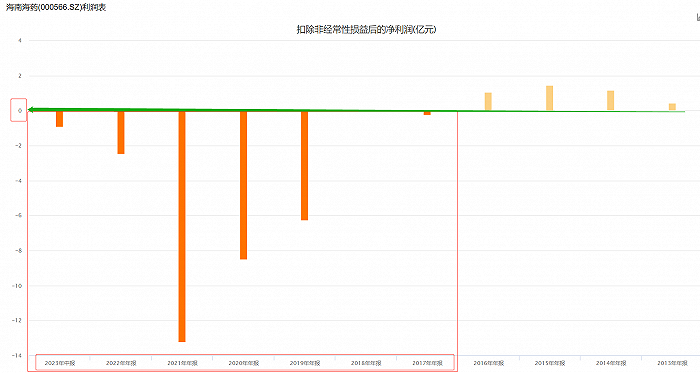The height and width of the screenshot is (373, 700).
Task: Click the 2015年年报 axis label
Action: tap(550, 363)
